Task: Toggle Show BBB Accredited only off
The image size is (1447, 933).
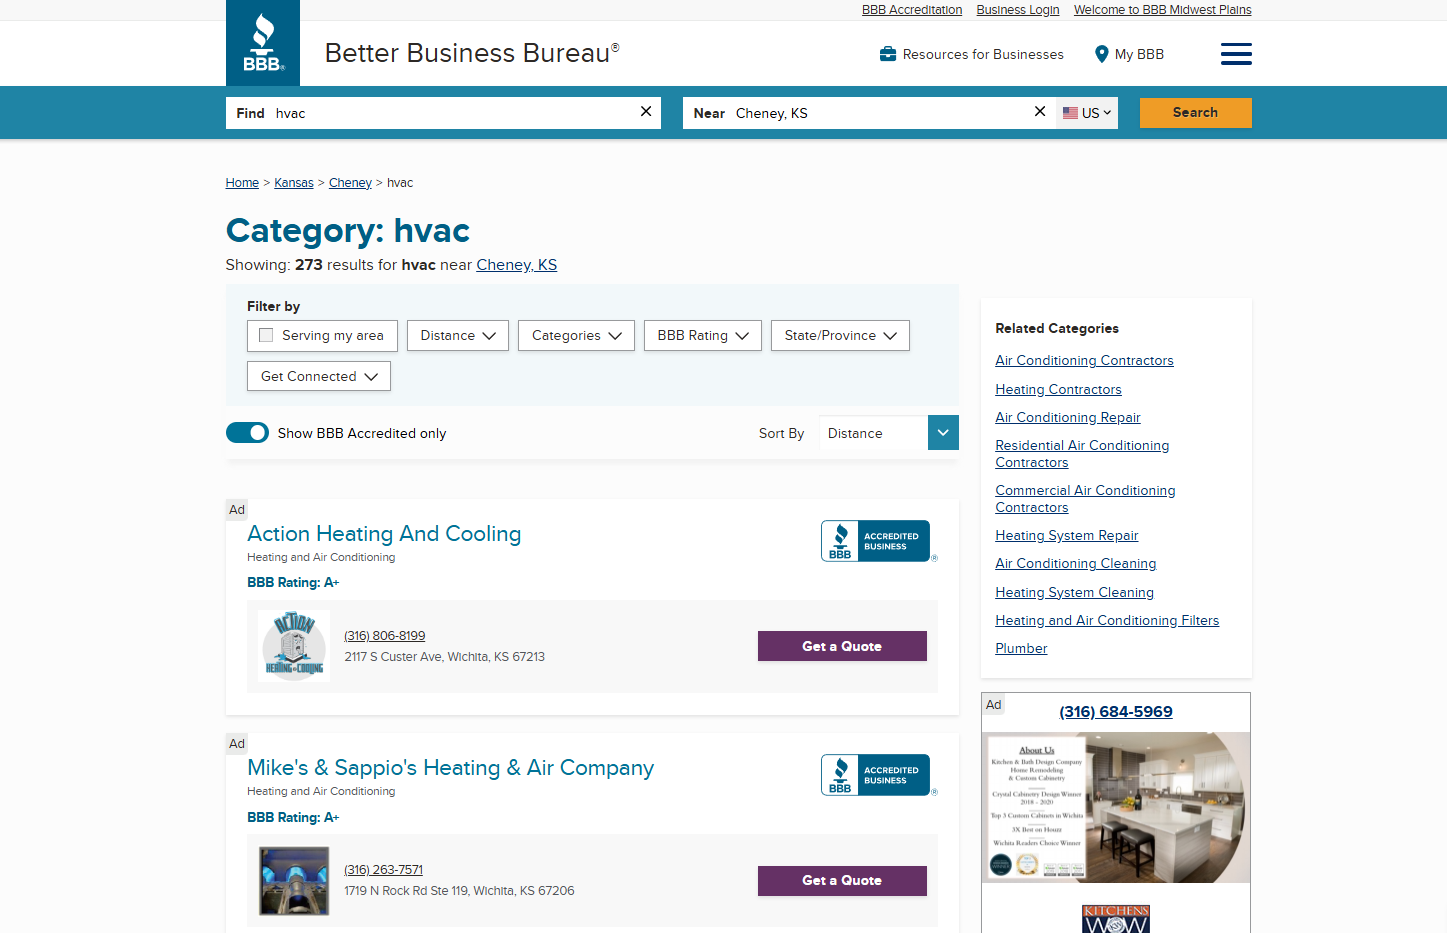Action: click(x=247, y=432)
